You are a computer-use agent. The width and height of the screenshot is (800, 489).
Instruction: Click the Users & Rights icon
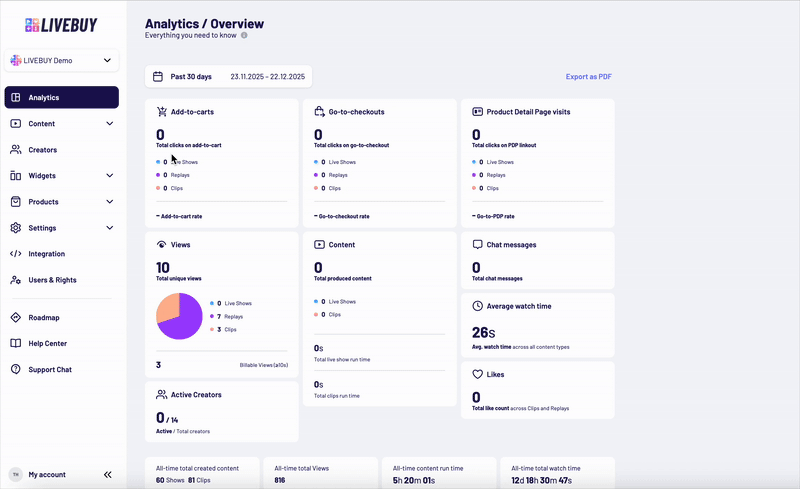[16, 280]
